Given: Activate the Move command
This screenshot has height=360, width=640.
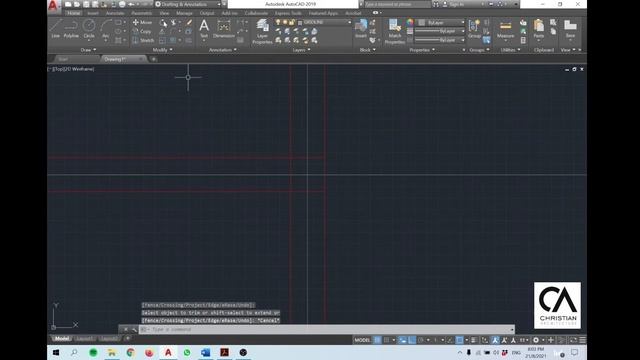Looking at the screenshot, I should tap(142, 22).
